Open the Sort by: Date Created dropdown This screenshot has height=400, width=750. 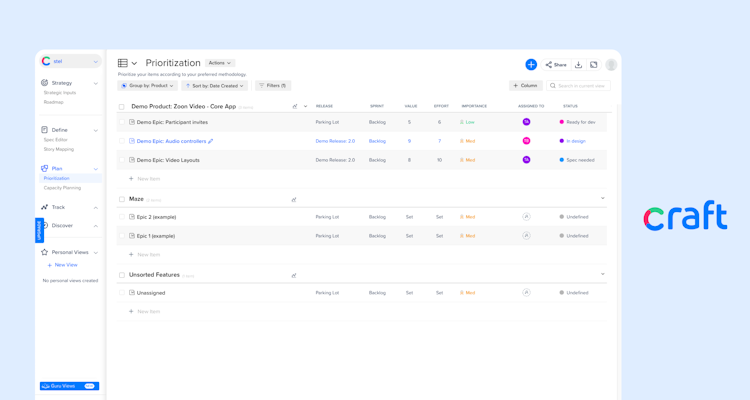[214, 86]
